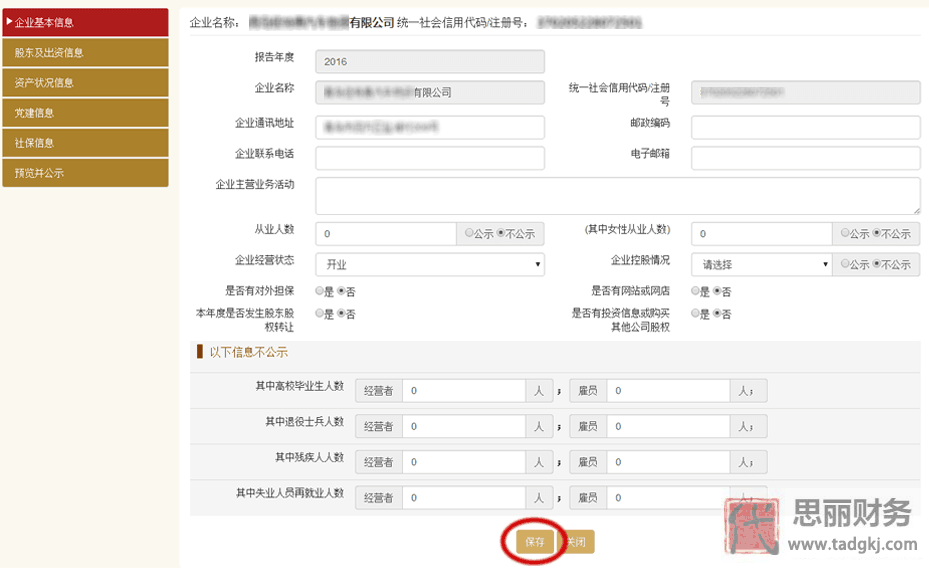The height and width of the screenshot is (568, 929).
Task: Switch to 社保信息 section
Action: [x=85, y=143]
